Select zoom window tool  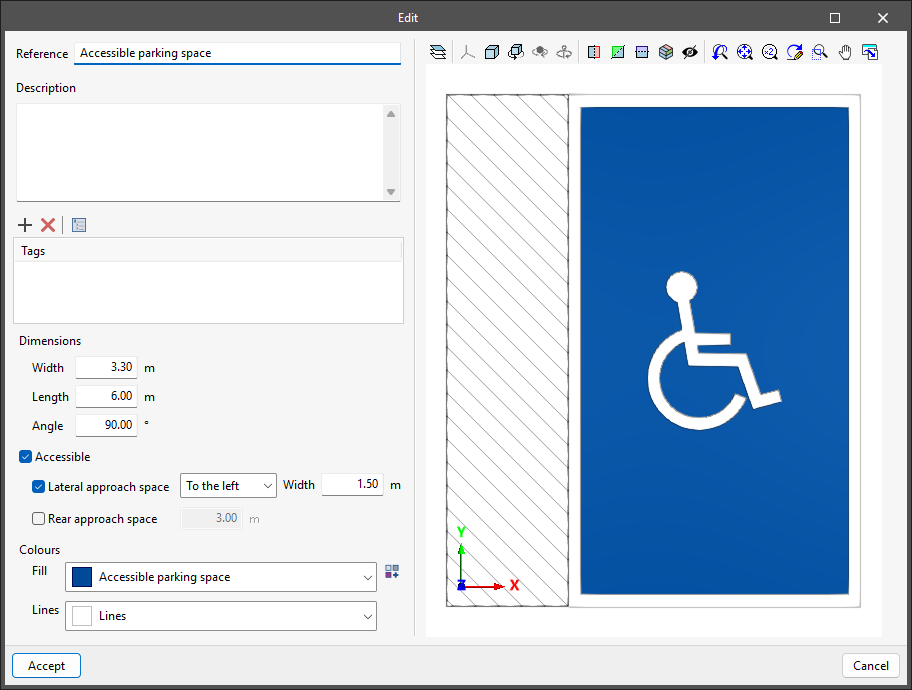point(820,52)
